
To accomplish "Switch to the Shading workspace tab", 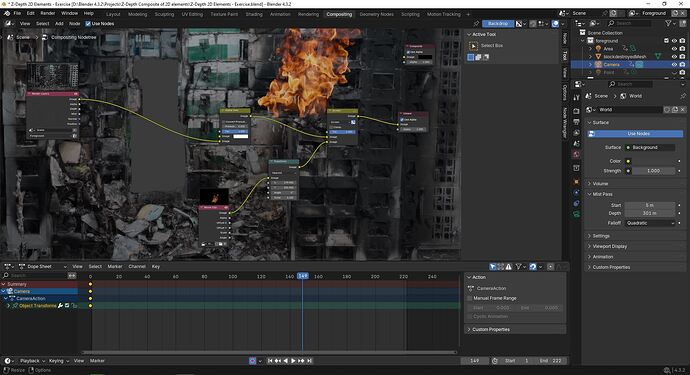I will point(254,14).
